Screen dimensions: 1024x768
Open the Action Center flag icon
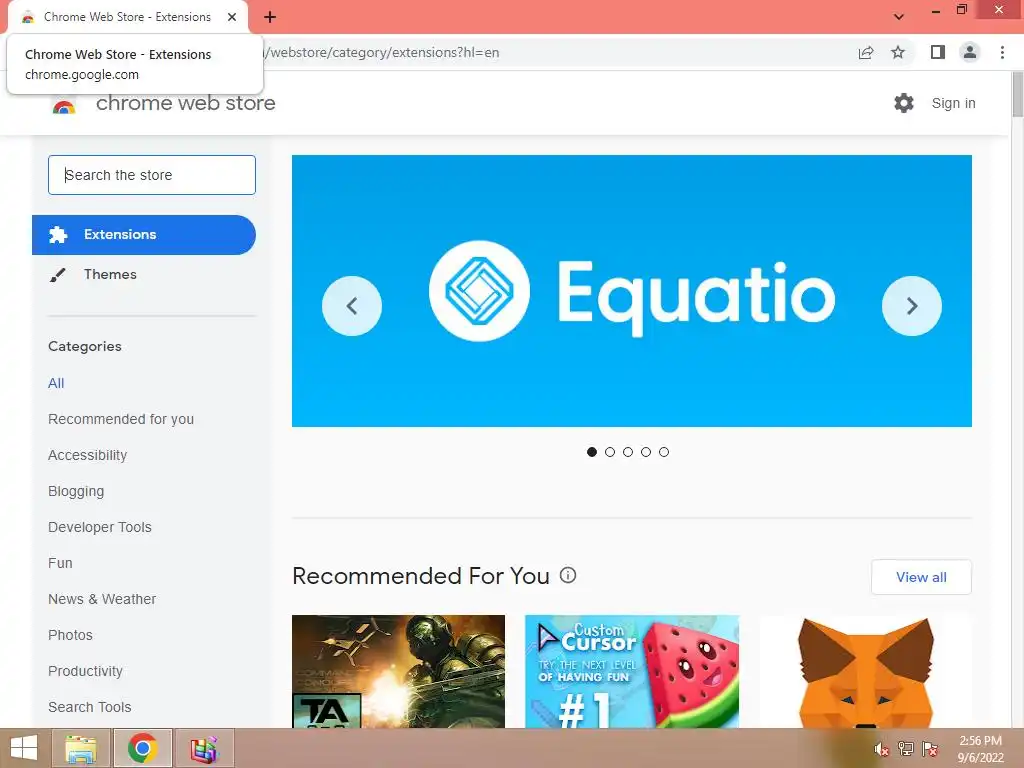tap(930, 749)
